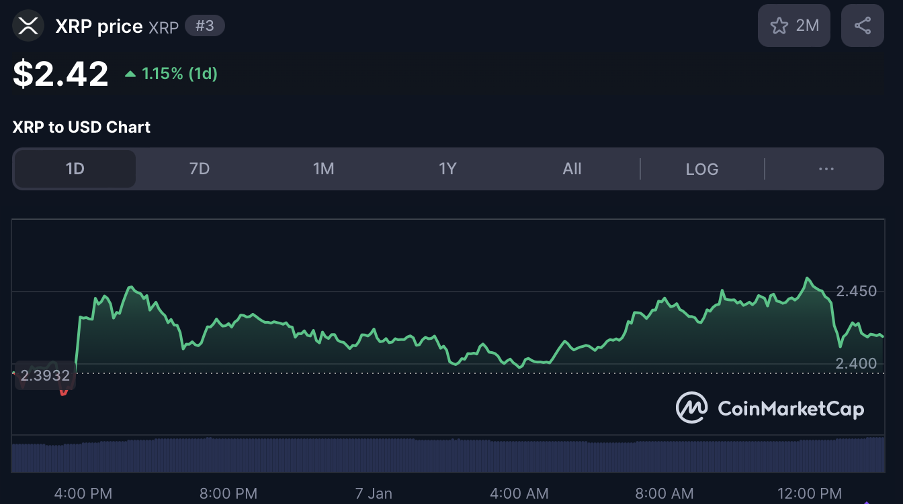Click the XRP price title text
Screen dimensions: 904x504
pos(99,27)
